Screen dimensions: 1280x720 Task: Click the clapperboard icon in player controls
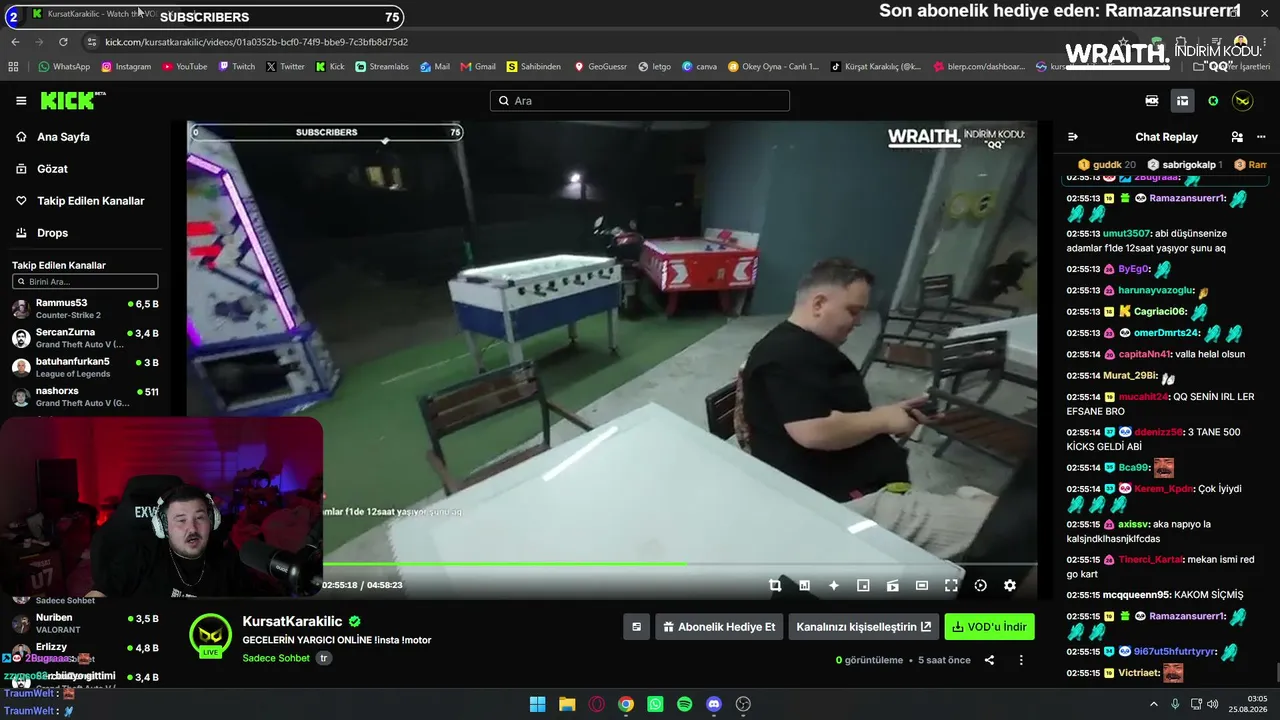point(893,586)
